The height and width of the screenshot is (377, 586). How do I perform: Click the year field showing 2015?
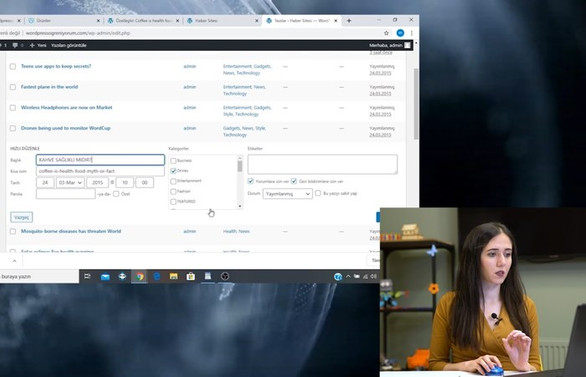pyautogui.click(x=98, y=183)
